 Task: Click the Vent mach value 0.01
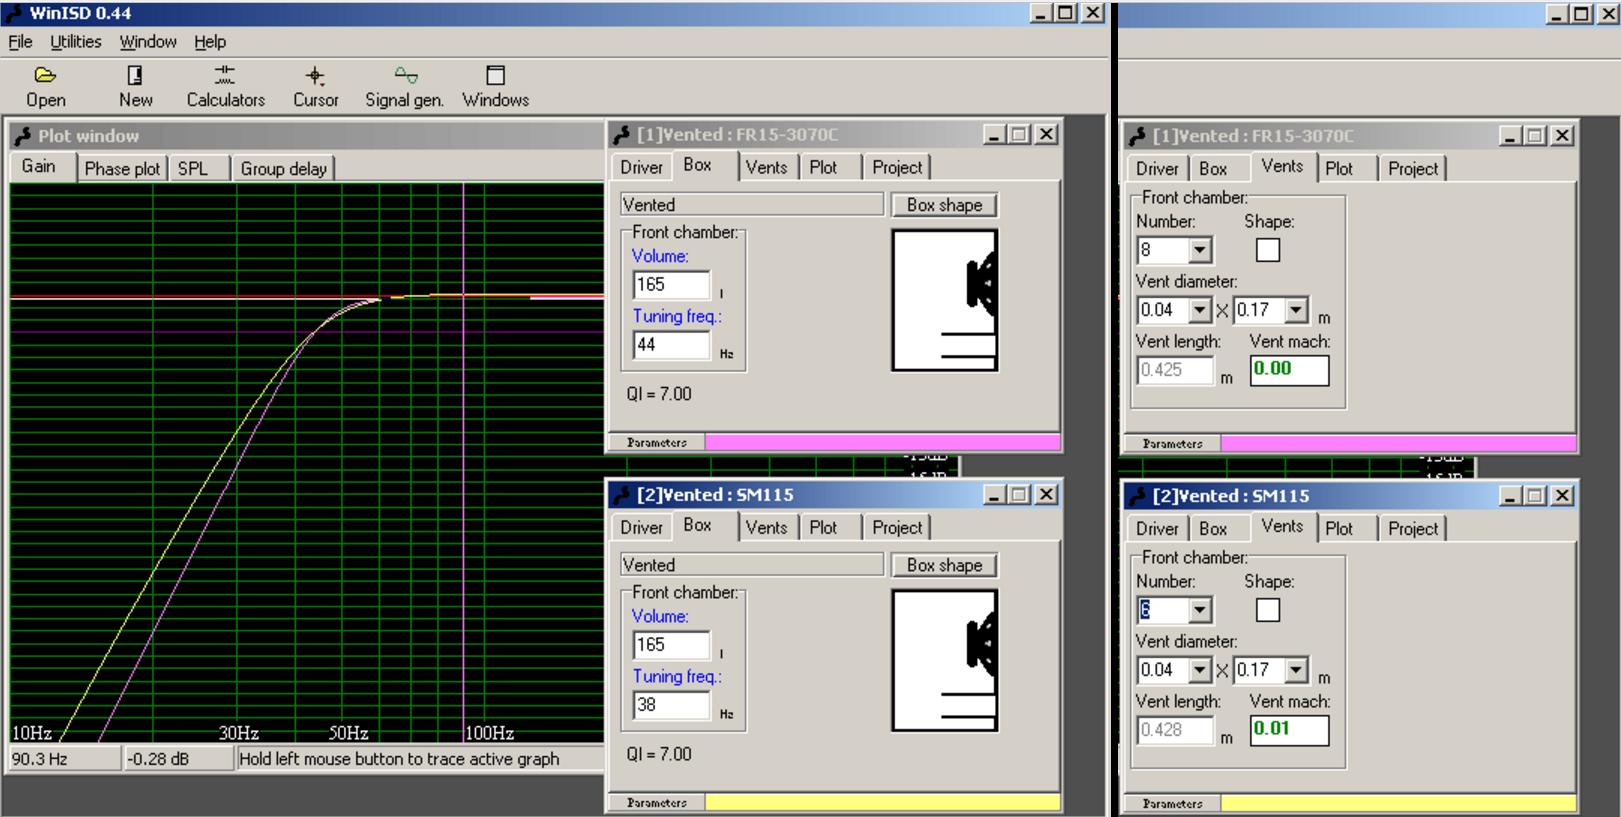tap(1289, 730)
